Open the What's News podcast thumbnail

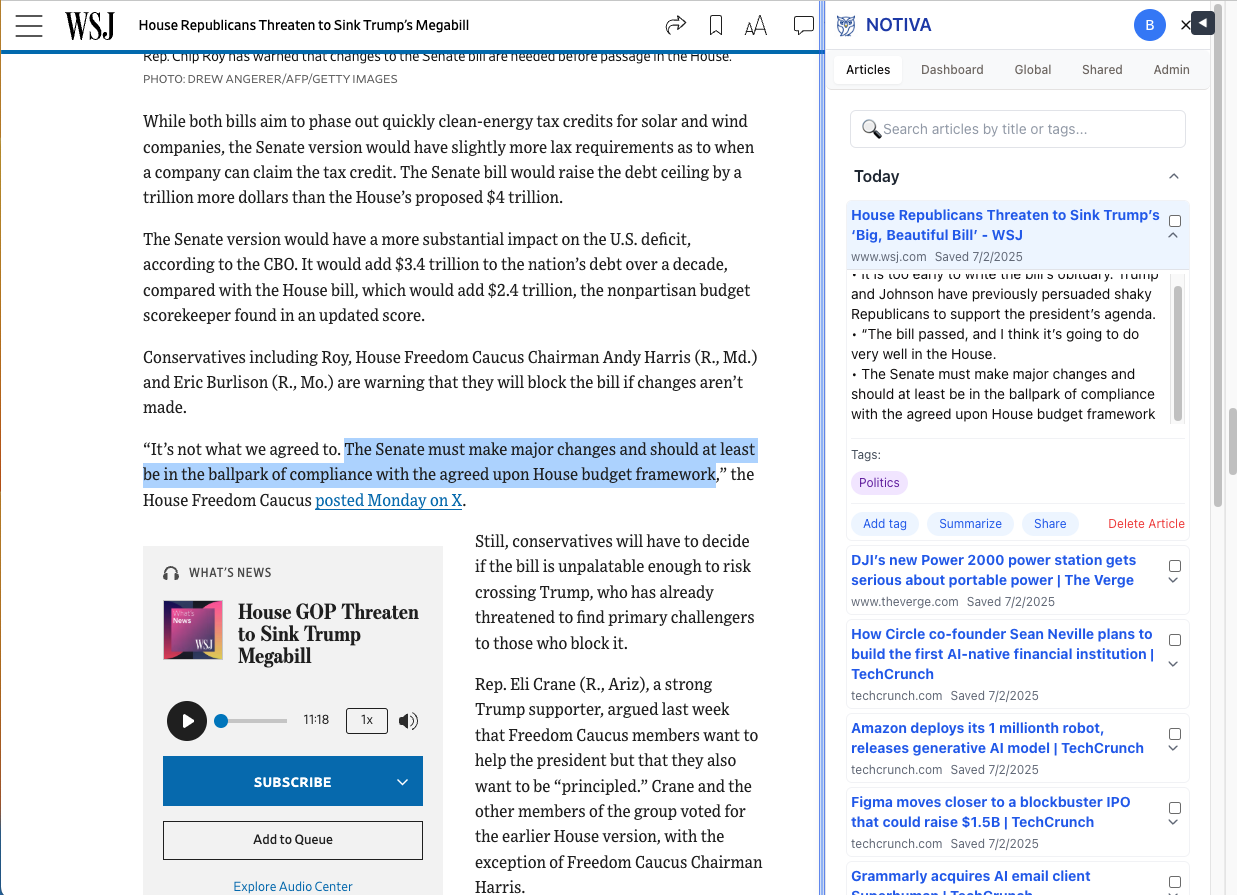(193, 630)
